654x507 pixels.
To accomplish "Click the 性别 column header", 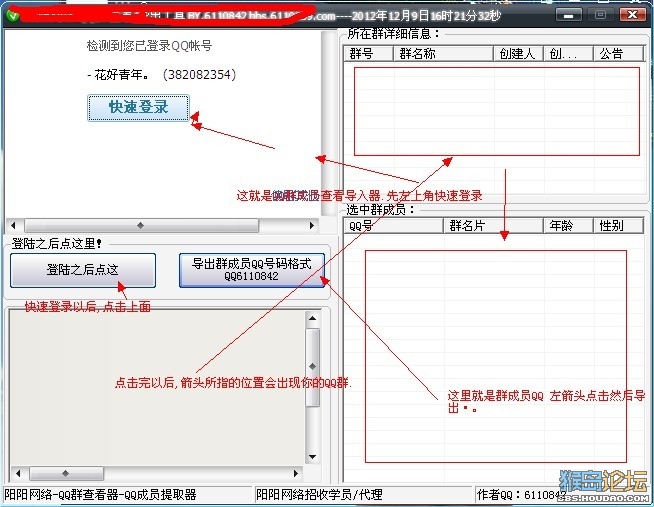I will tap(618, 226).
